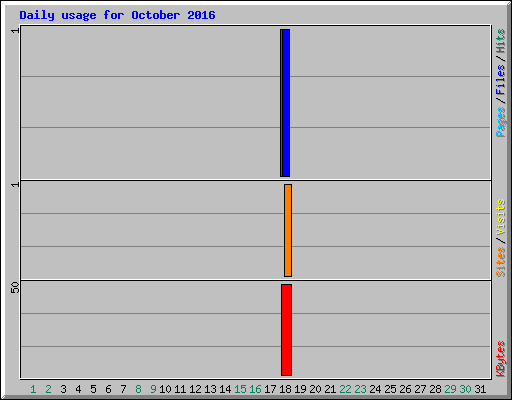The height and width of the screenshot is (400, 512).
Task: Click day label 13 on the x-axis
Action: 210,389
